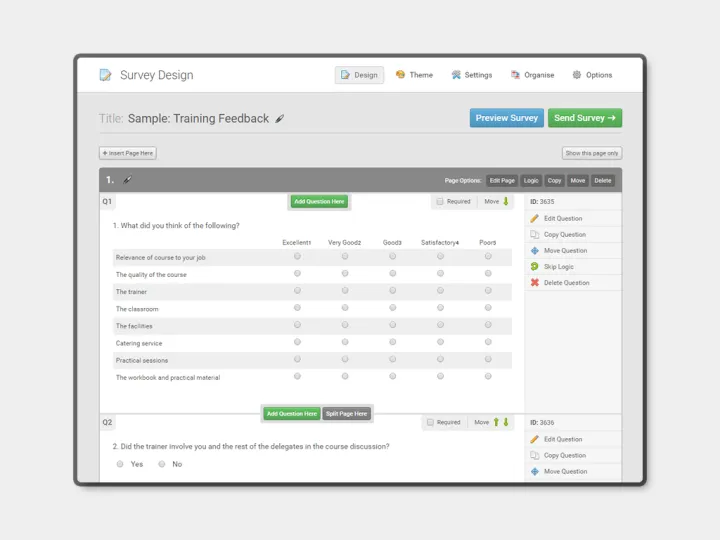720x540 pixels.
Task: Open the Settings tab
Action: coord(472,75)
